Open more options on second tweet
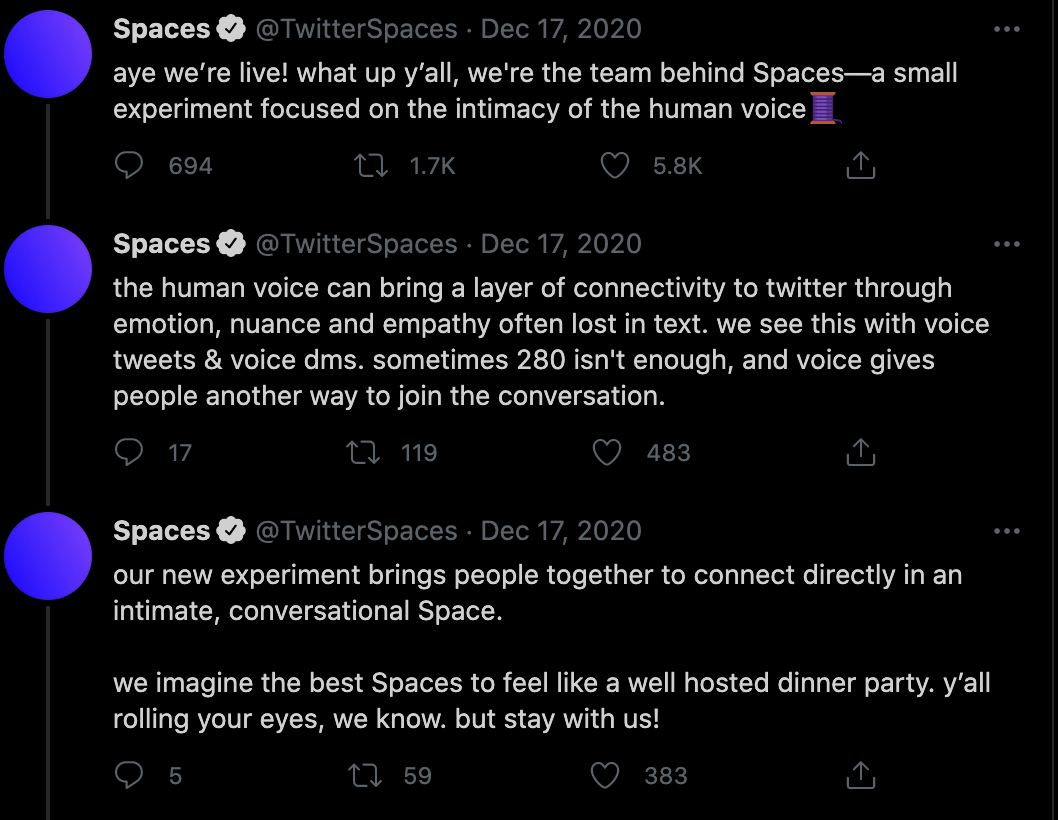Image resolution: width=1058 pixels, height=820 pixels. (1006, 244)
